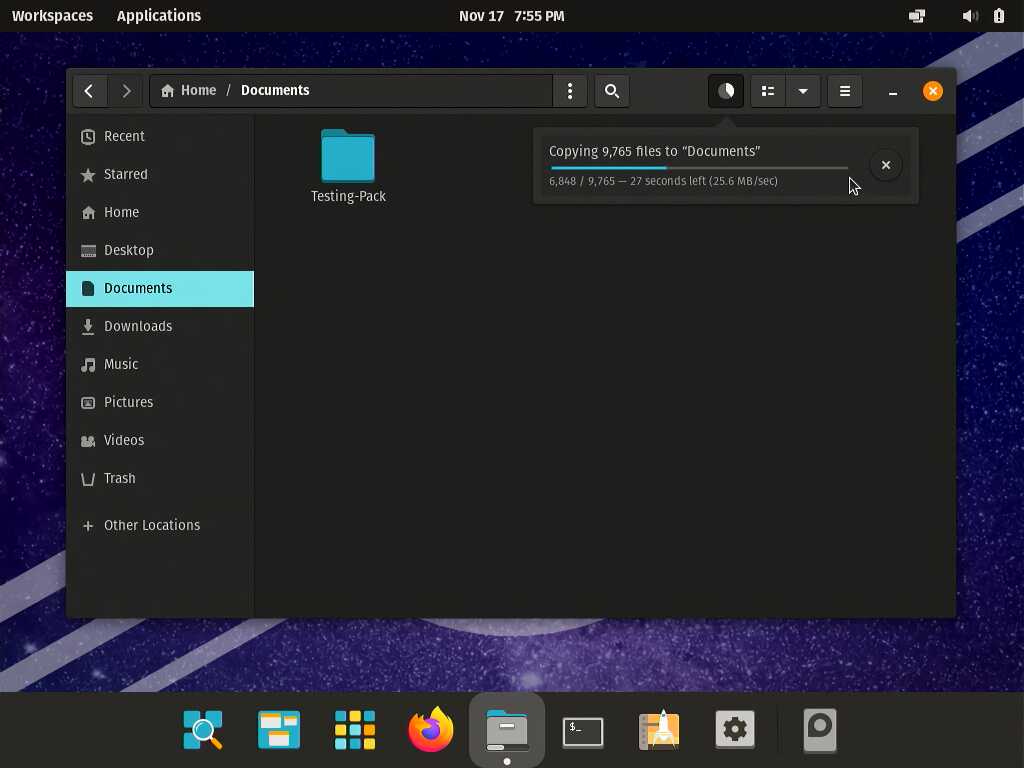1024x768 pixels.
Task: Go to Downloads in sidebar
Action: tap(137, 326)
